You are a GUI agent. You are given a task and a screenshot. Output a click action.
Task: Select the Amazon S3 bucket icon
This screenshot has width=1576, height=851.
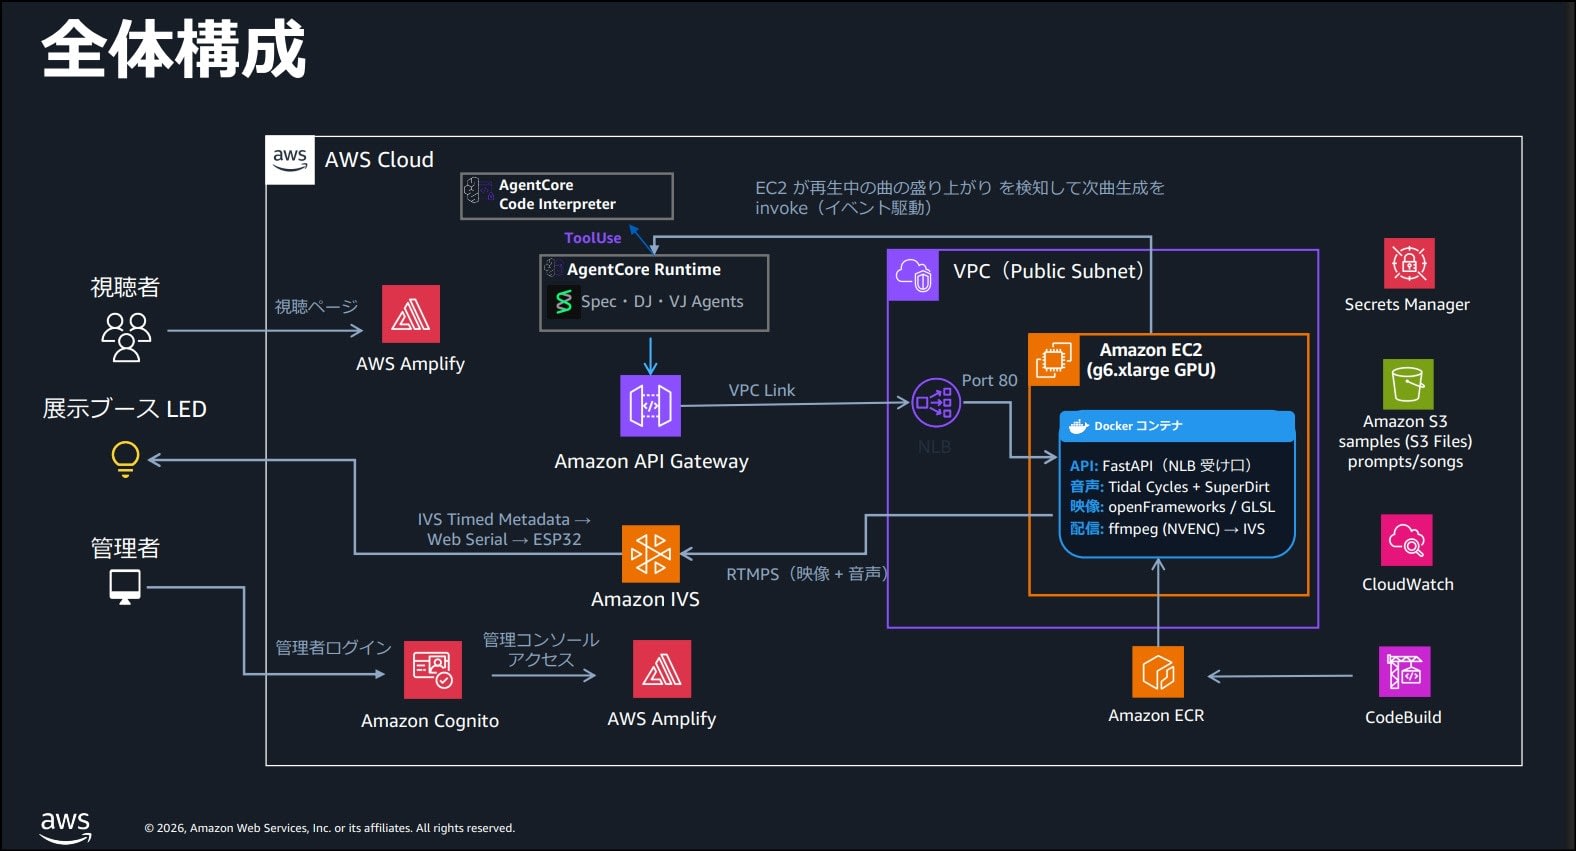click(x=1408, y=384)
